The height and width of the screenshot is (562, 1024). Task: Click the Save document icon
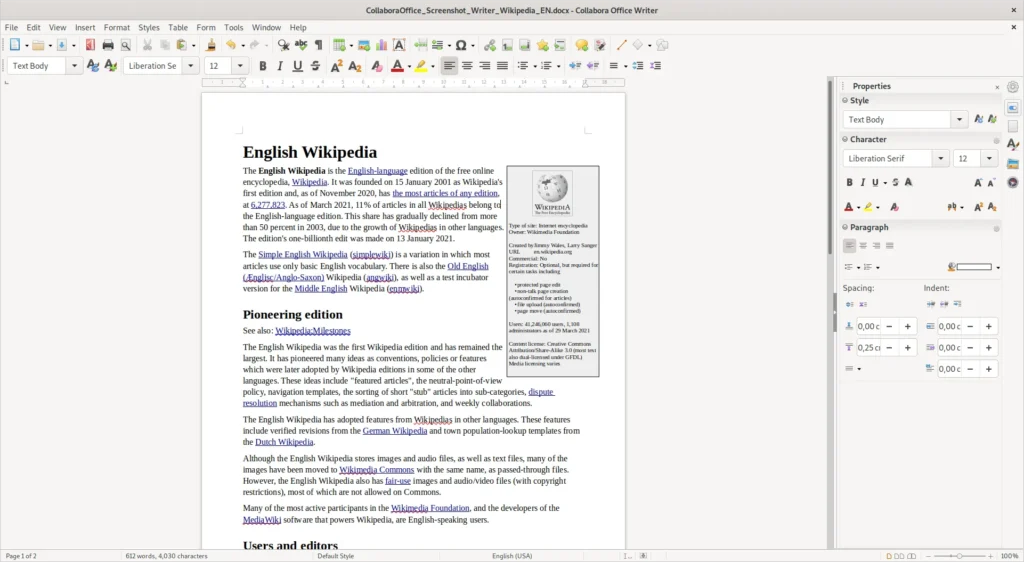62,45
